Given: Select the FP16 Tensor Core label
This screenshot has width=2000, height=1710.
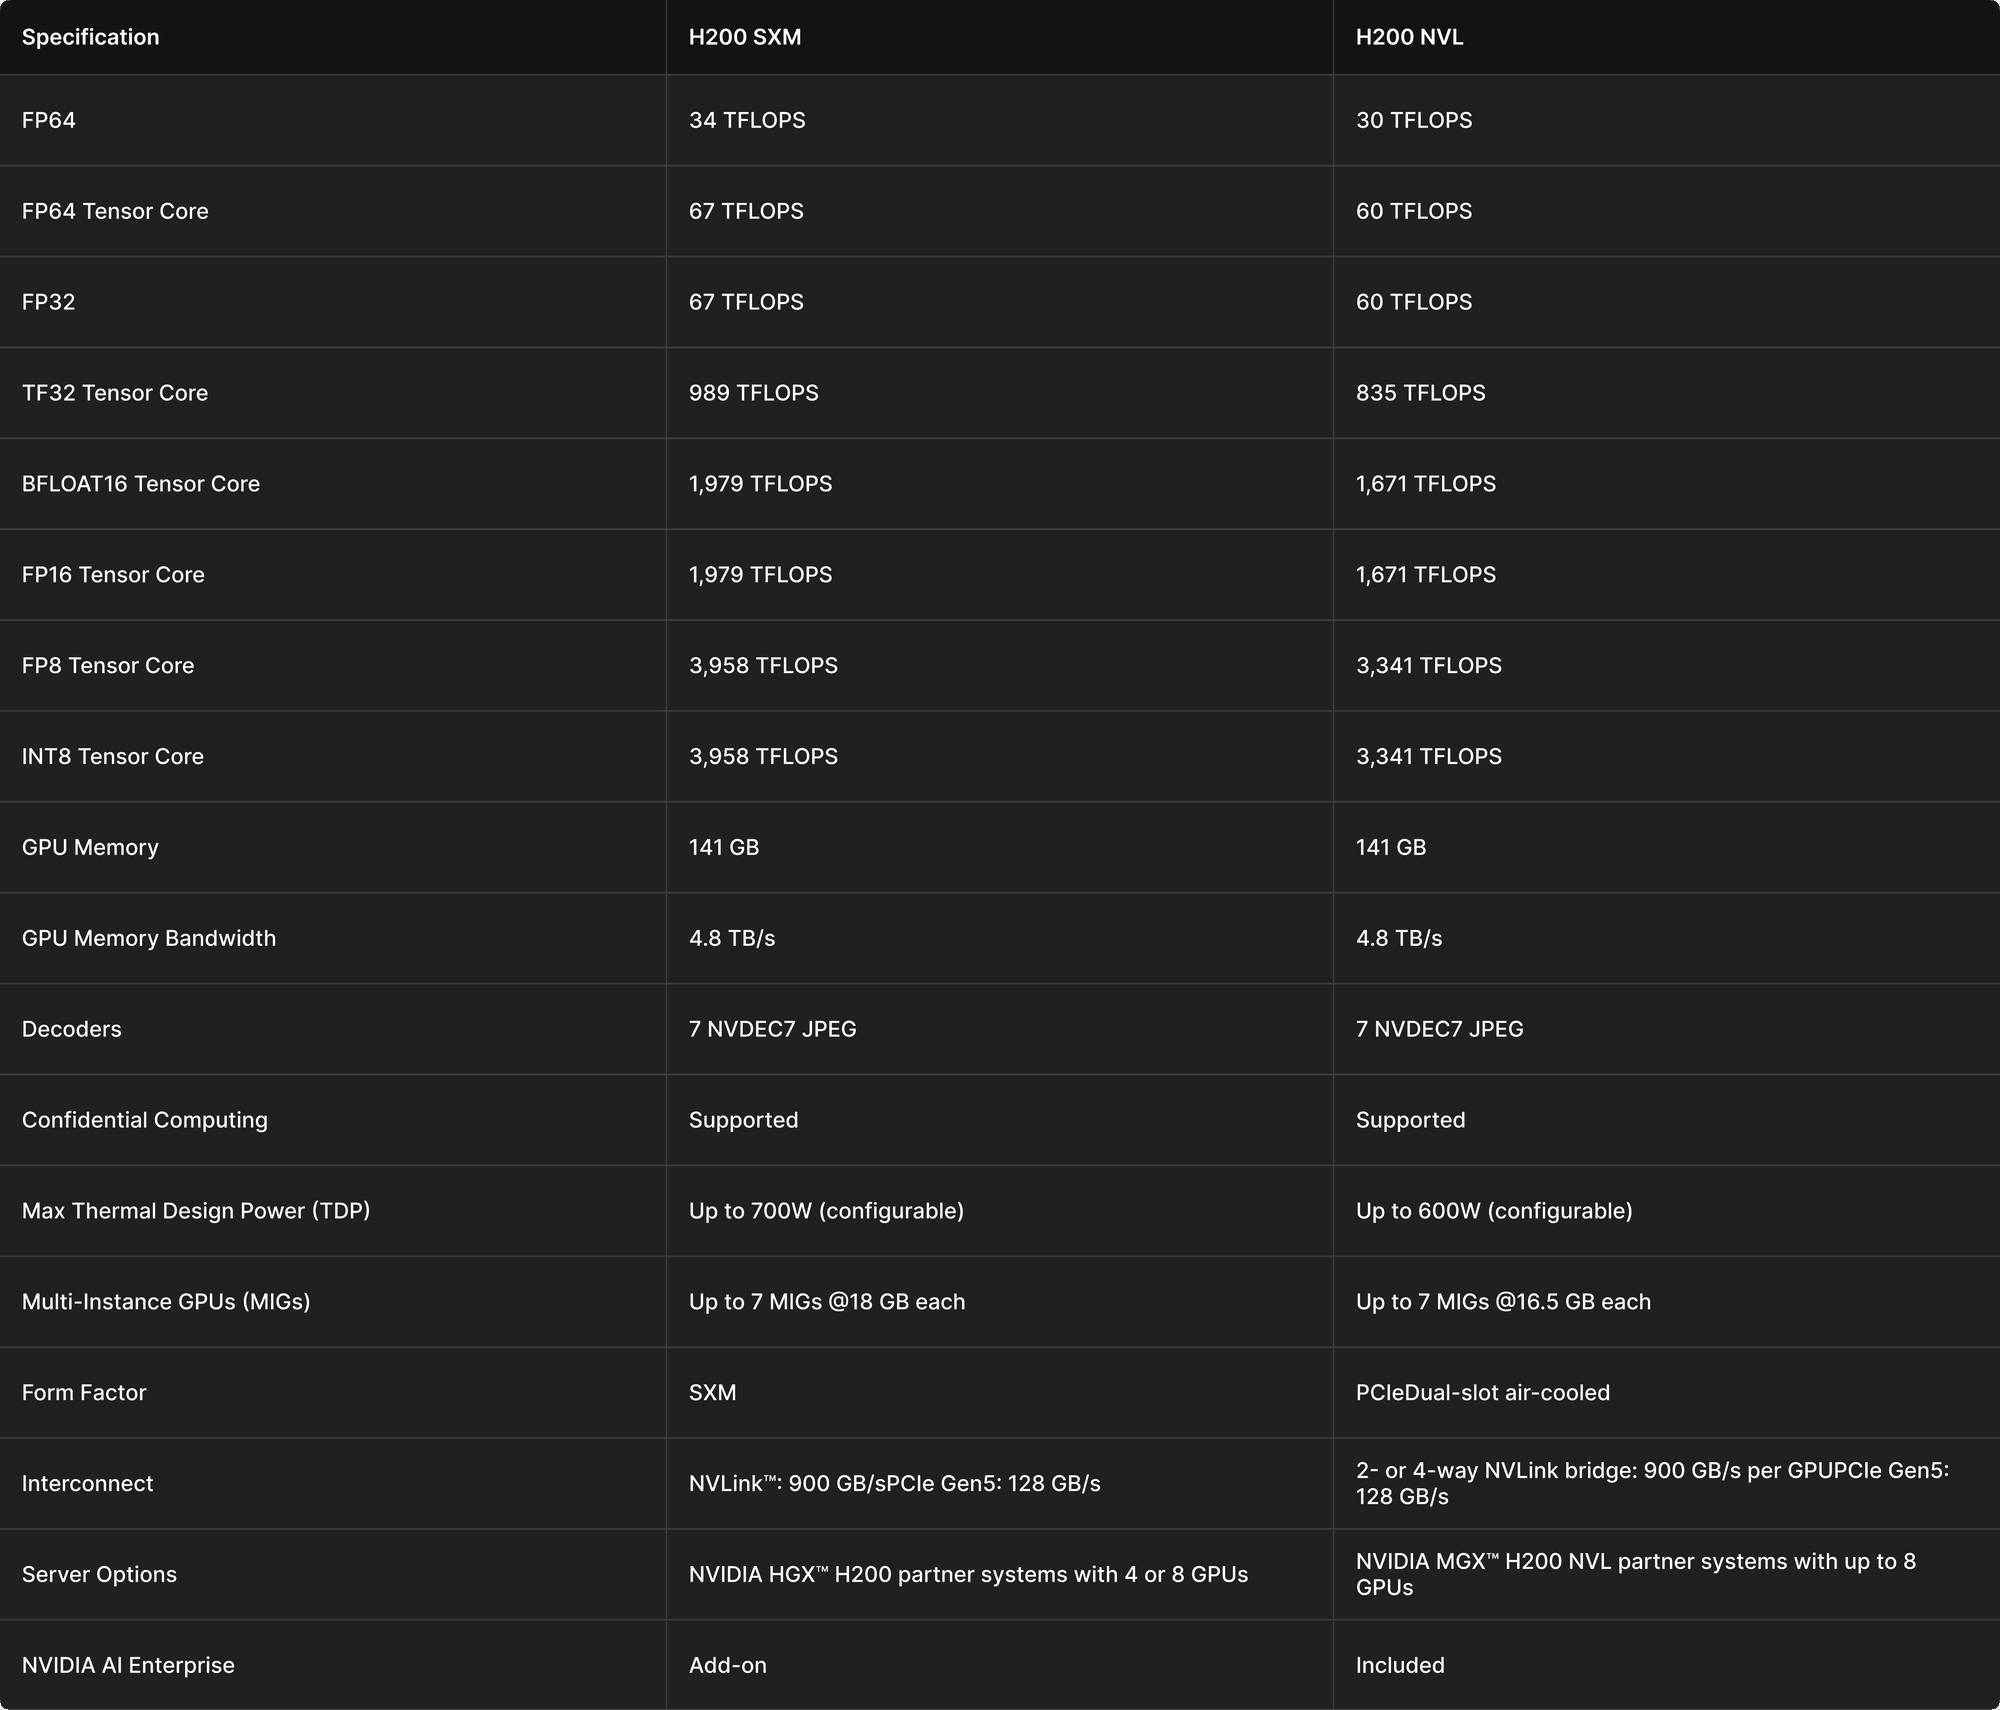Looking at the screenshot, I should click(x=113, y=575).
